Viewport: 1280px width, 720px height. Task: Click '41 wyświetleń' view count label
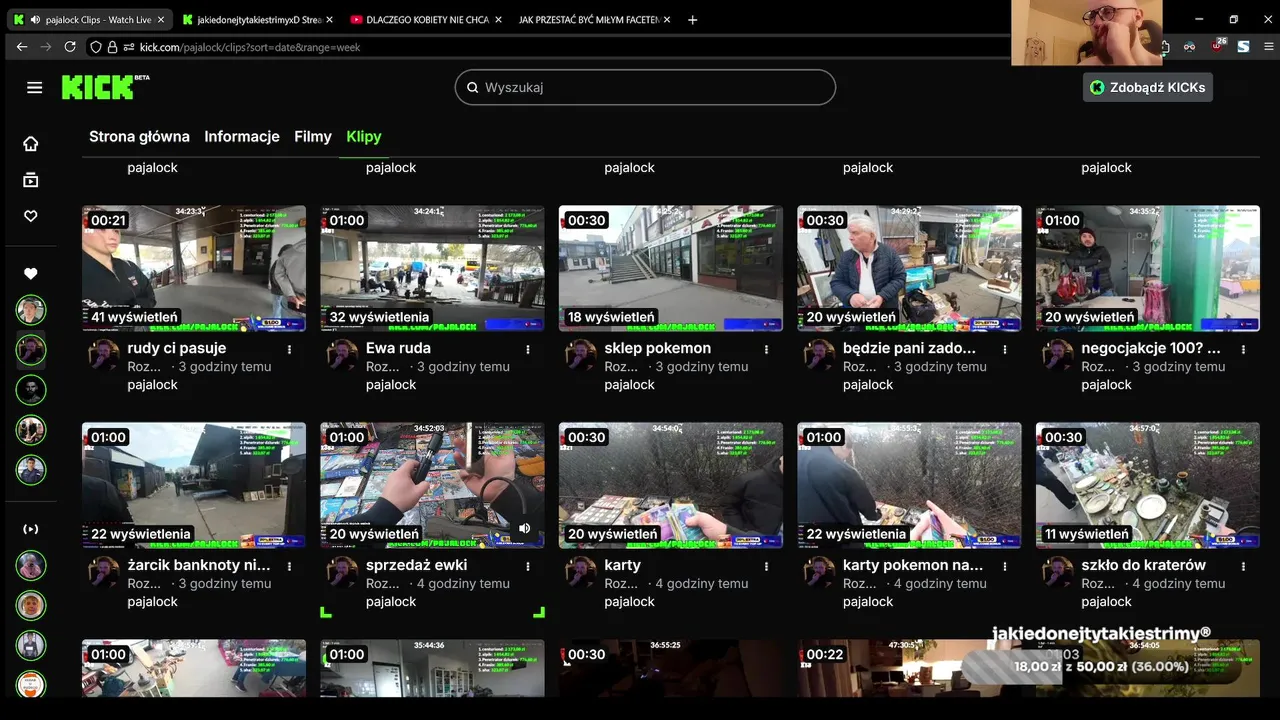134,317
